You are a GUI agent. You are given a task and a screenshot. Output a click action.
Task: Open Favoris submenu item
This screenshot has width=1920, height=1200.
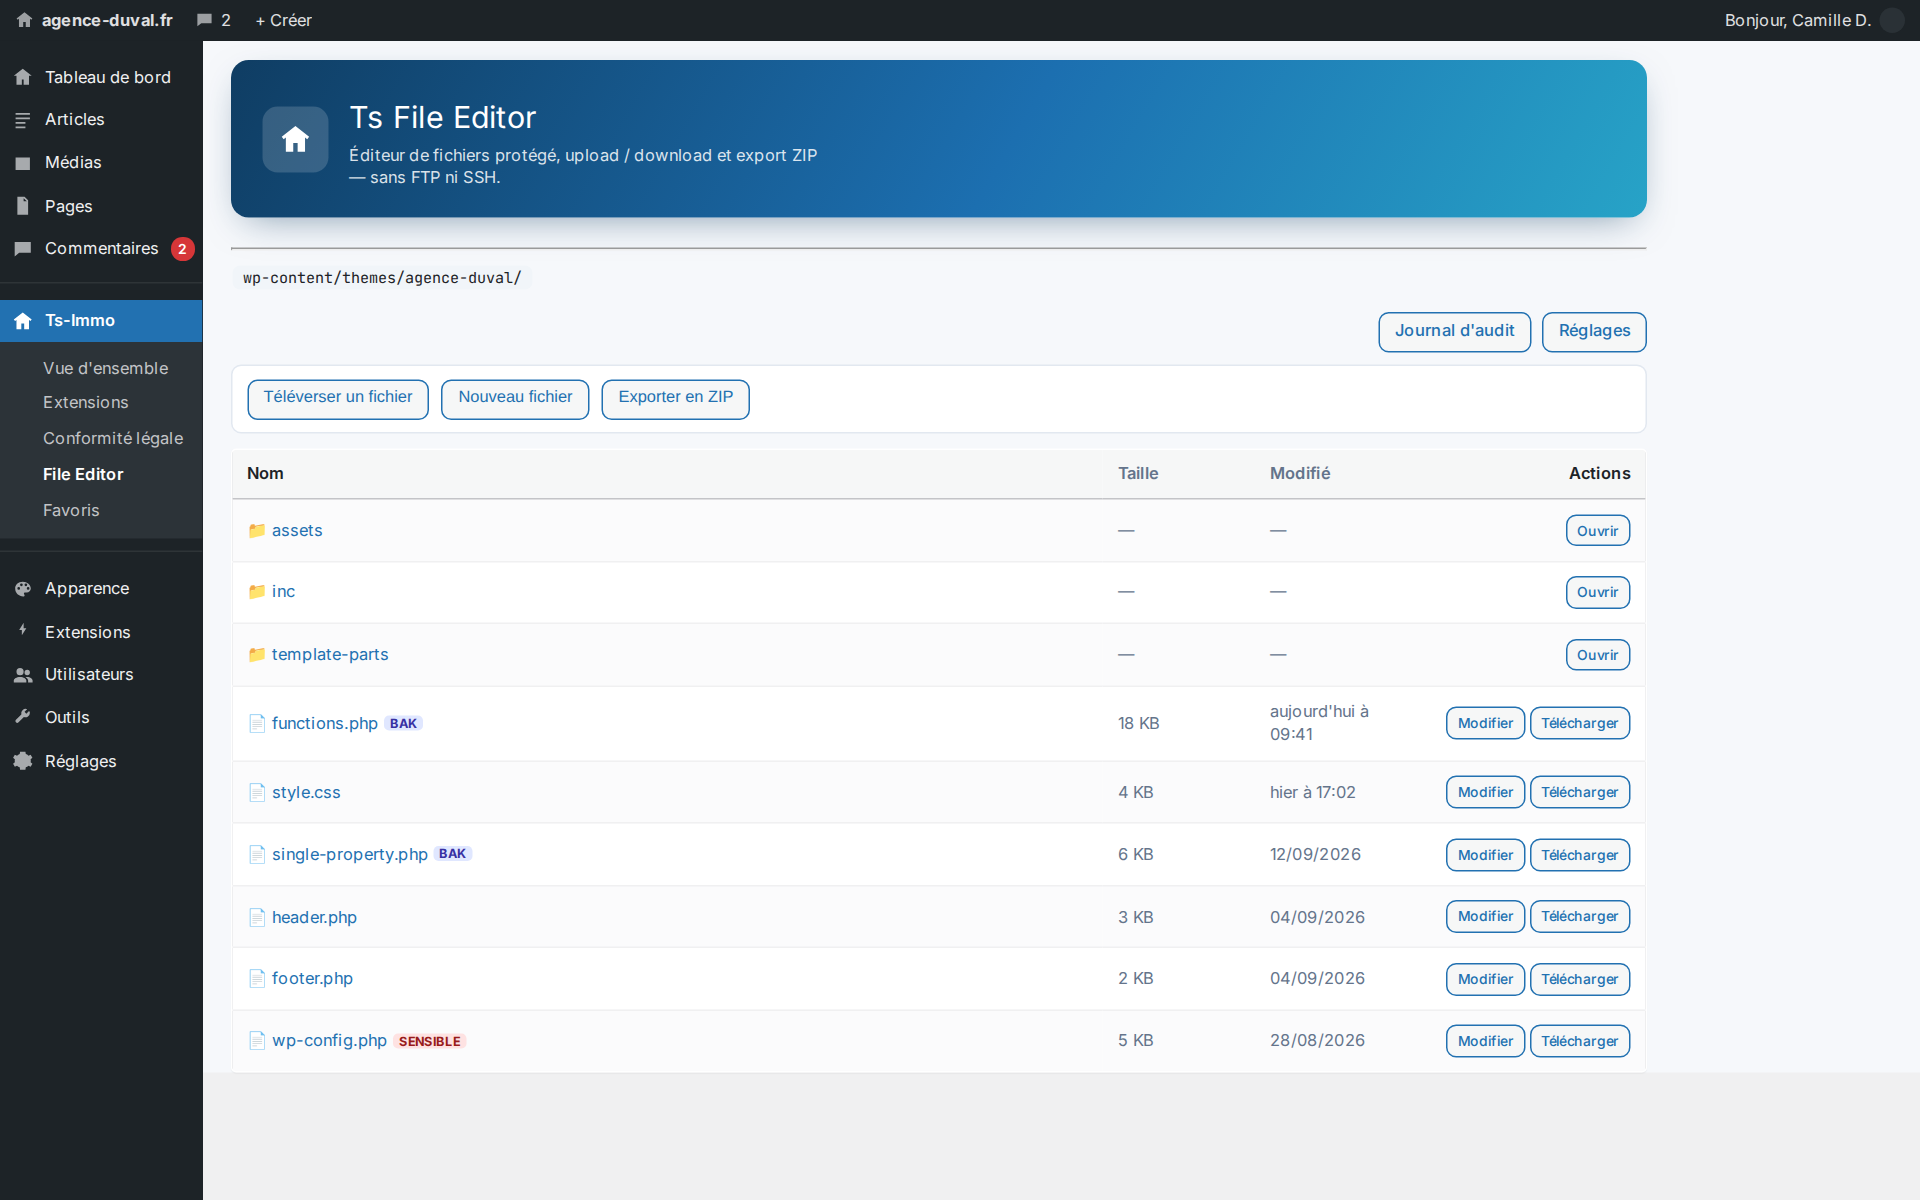pyautogui.click(x=71, y=510)
